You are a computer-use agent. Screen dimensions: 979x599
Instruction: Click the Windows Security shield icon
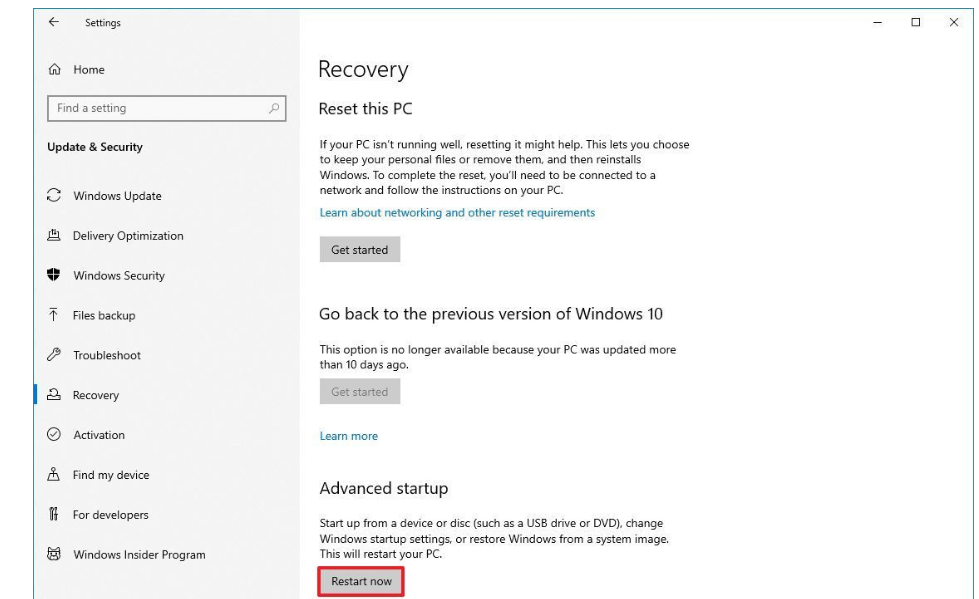[x=54, y=276]
